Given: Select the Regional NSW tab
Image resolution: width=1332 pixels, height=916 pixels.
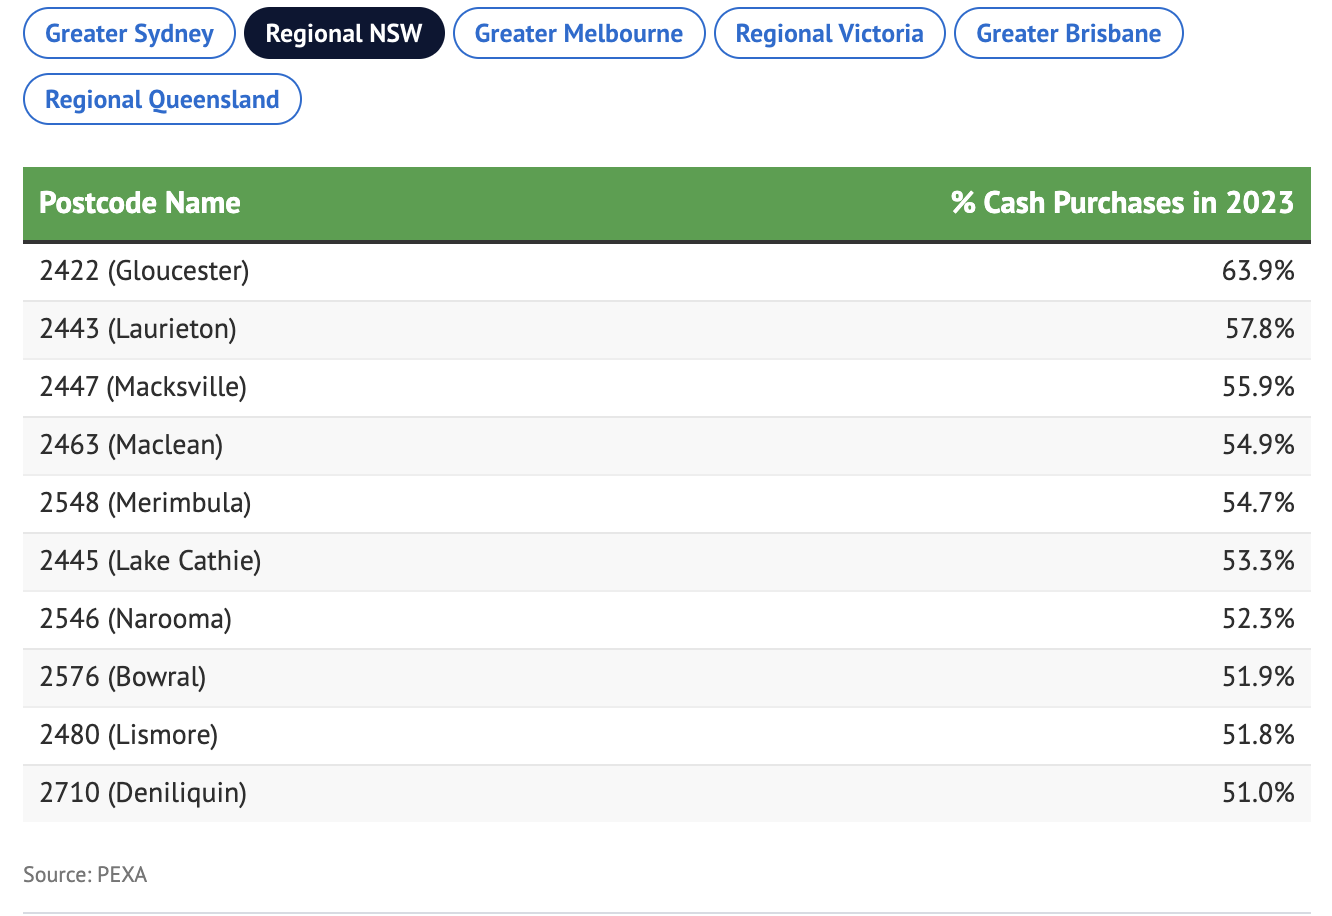Looking at the screenshot, I should click(344, 33).
